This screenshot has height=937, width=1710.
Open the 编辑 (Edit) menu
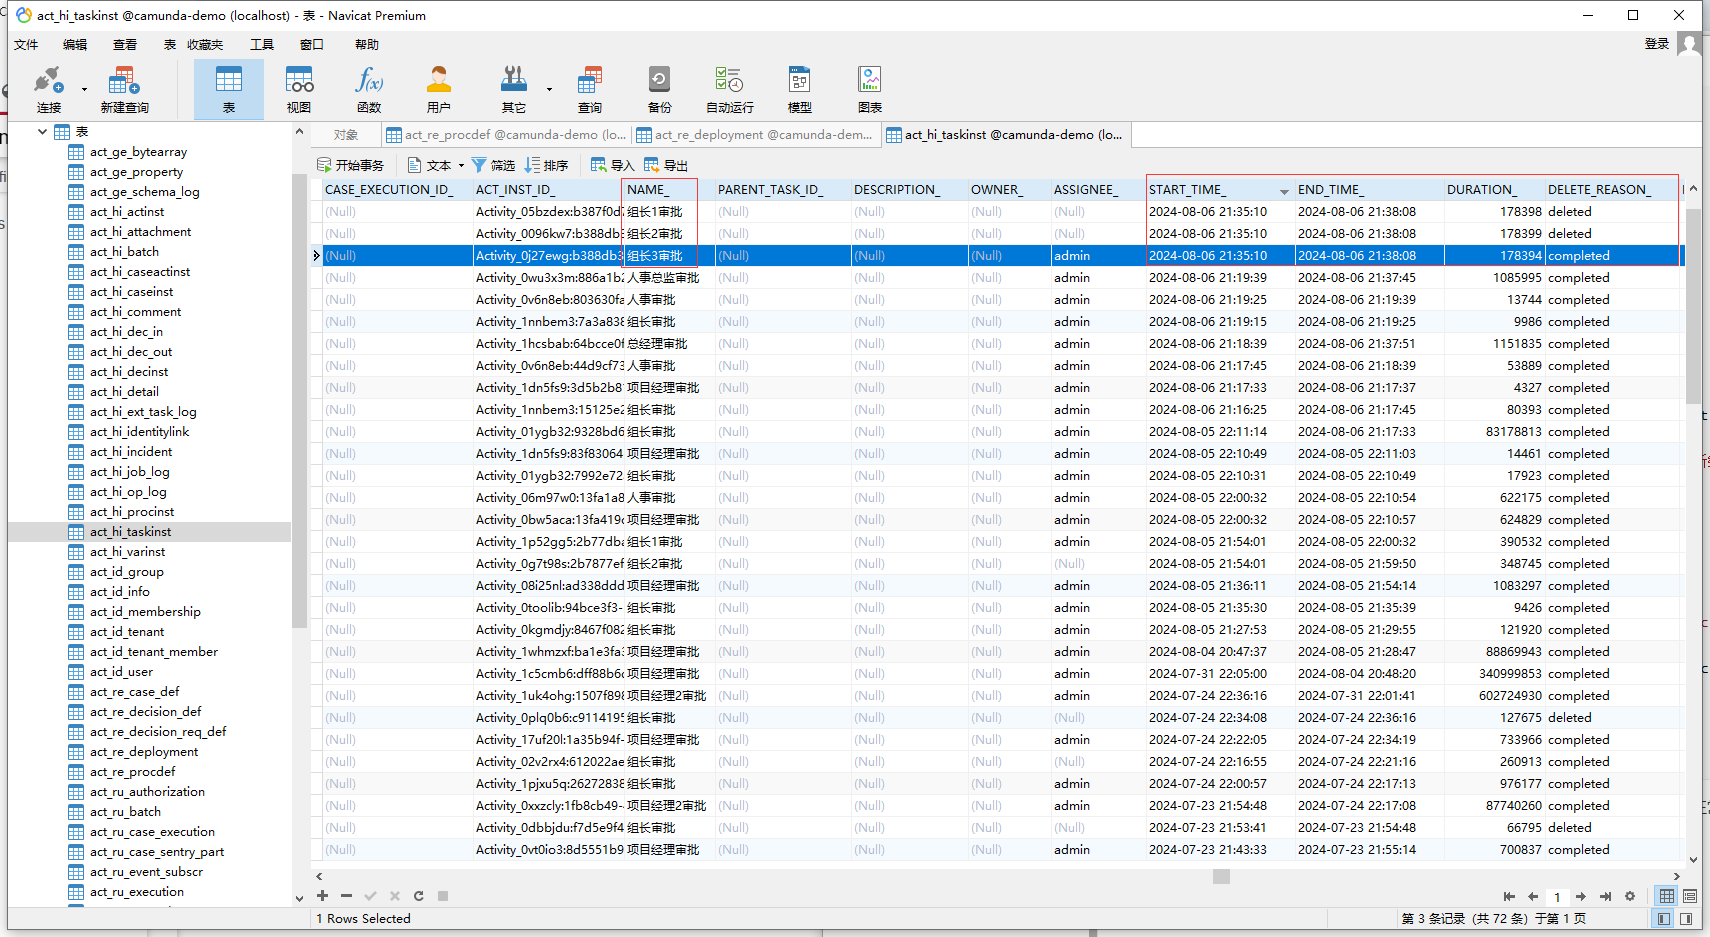(x=75, y=44)
